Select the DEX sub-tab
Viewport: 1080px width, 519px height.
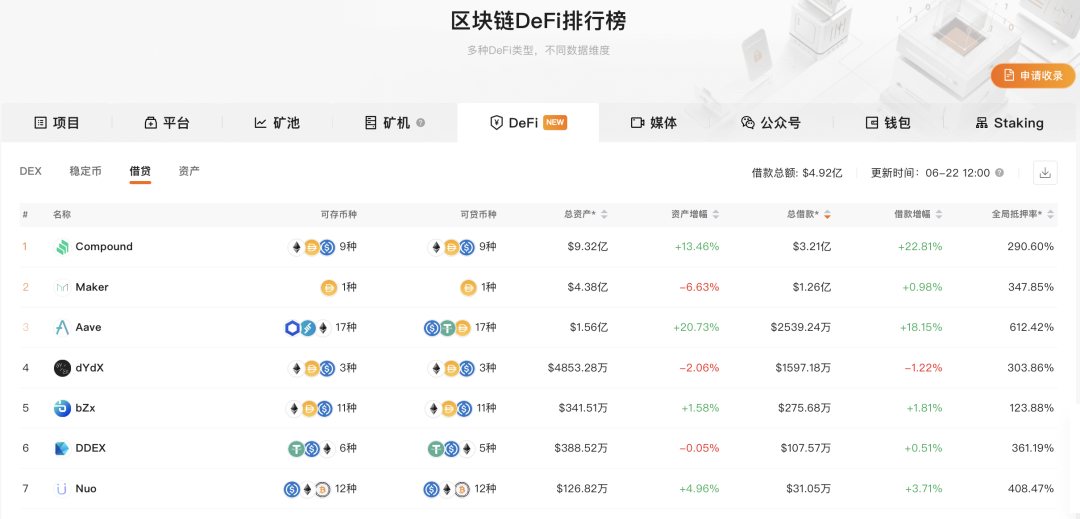pyautogui.click(x=31, y=172)
